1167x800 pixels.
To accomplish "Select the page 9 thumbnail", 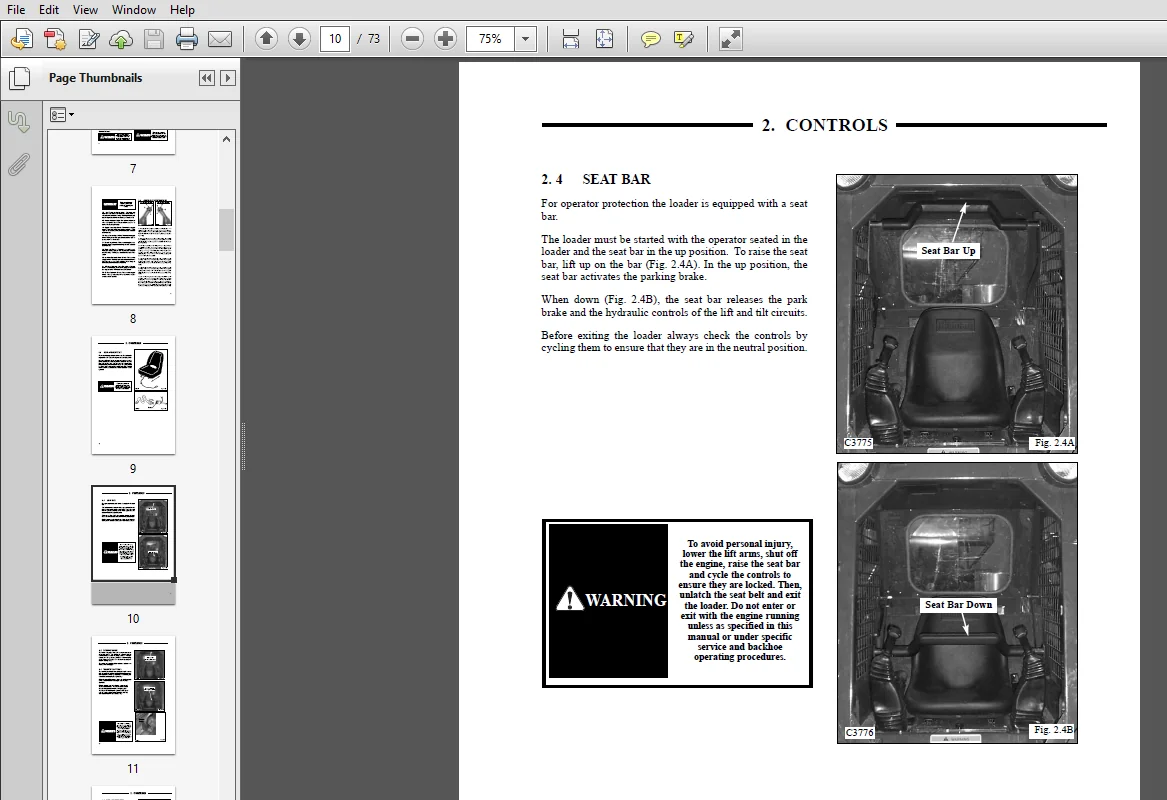I will coord(133,394).
